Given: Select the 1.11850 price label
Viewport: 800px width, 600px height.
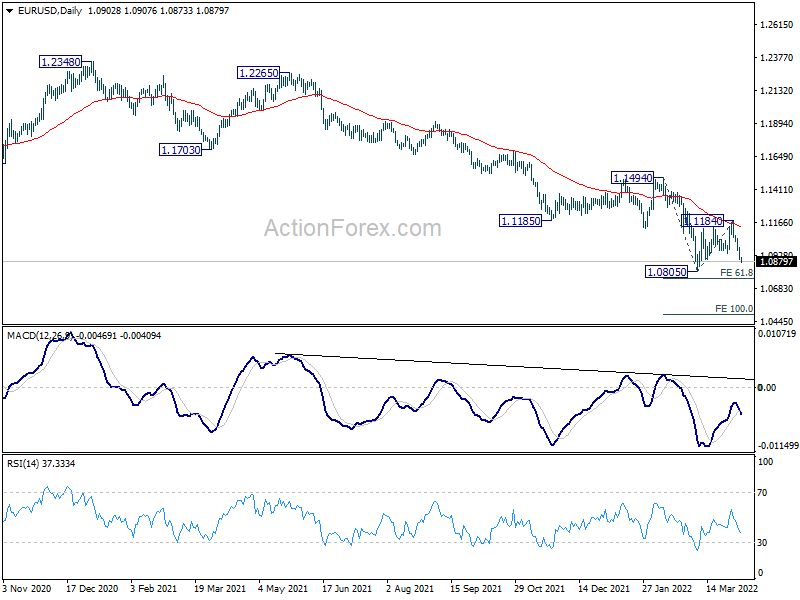Looking at the screenshot, I should [520, 221].
